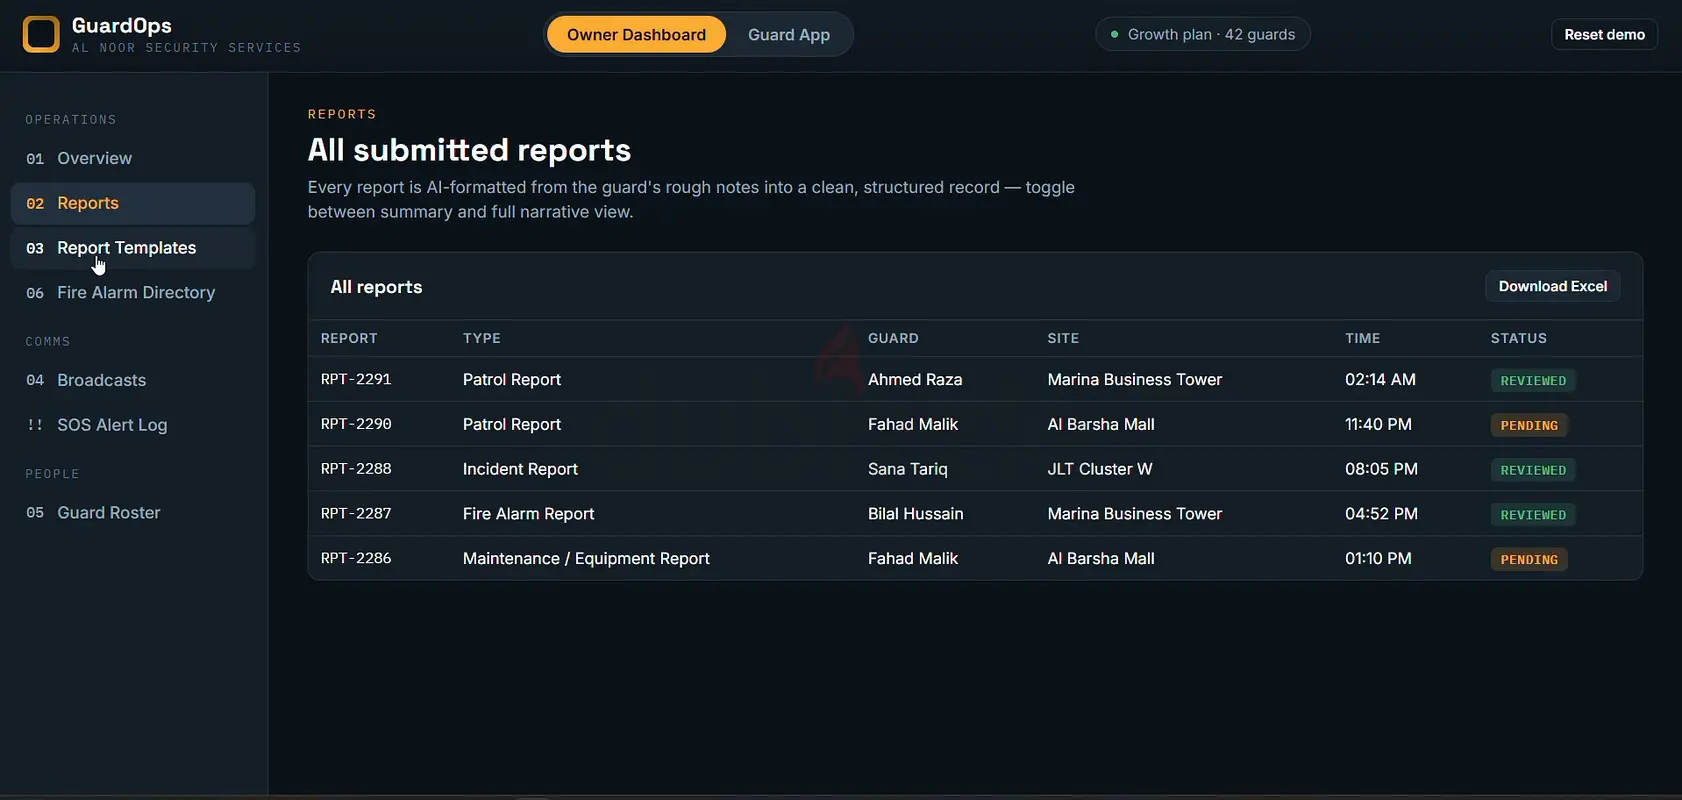Open Fire Alarm Directory page

(x=133, y=293)
